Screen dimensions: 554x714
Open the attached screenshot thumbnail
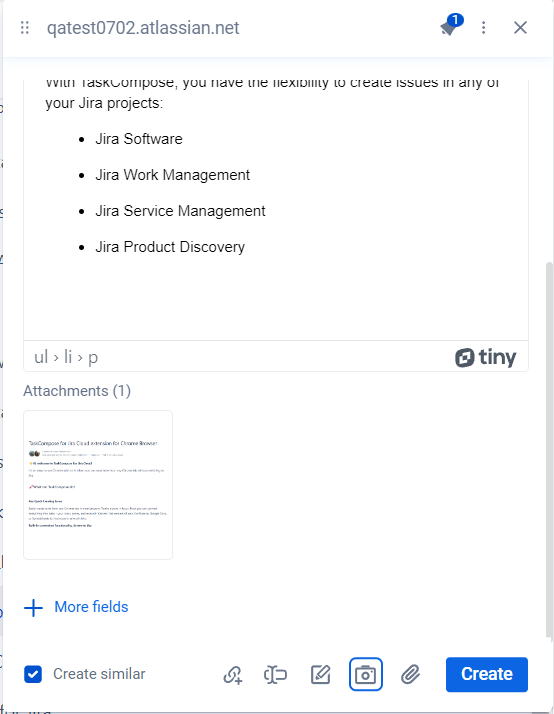coord(98,485)
